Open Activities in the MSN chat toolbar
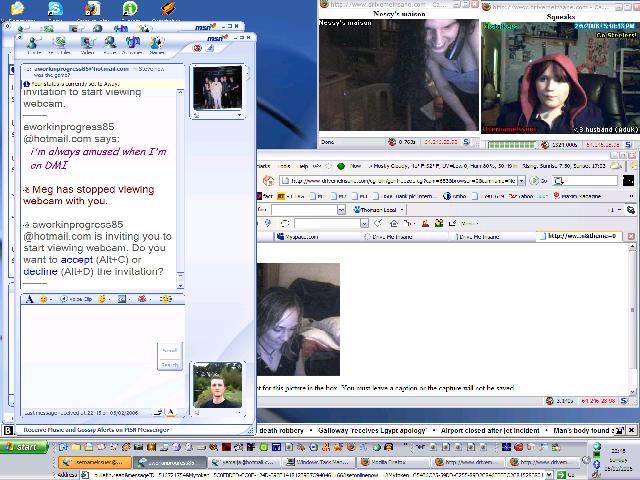The height and width of the screenshot is (480, 640). tap(132, 44)
